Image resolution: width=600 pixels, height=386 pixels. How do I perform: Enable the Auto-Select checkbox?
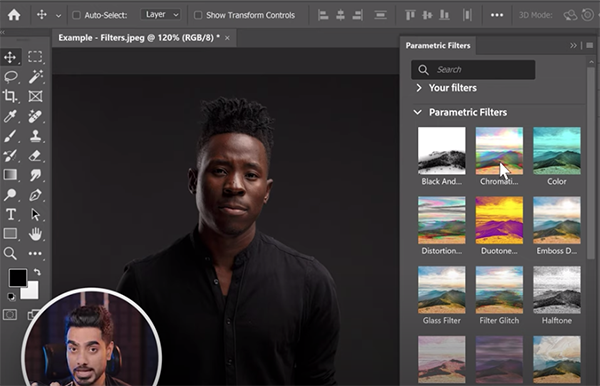click(77, 15)
